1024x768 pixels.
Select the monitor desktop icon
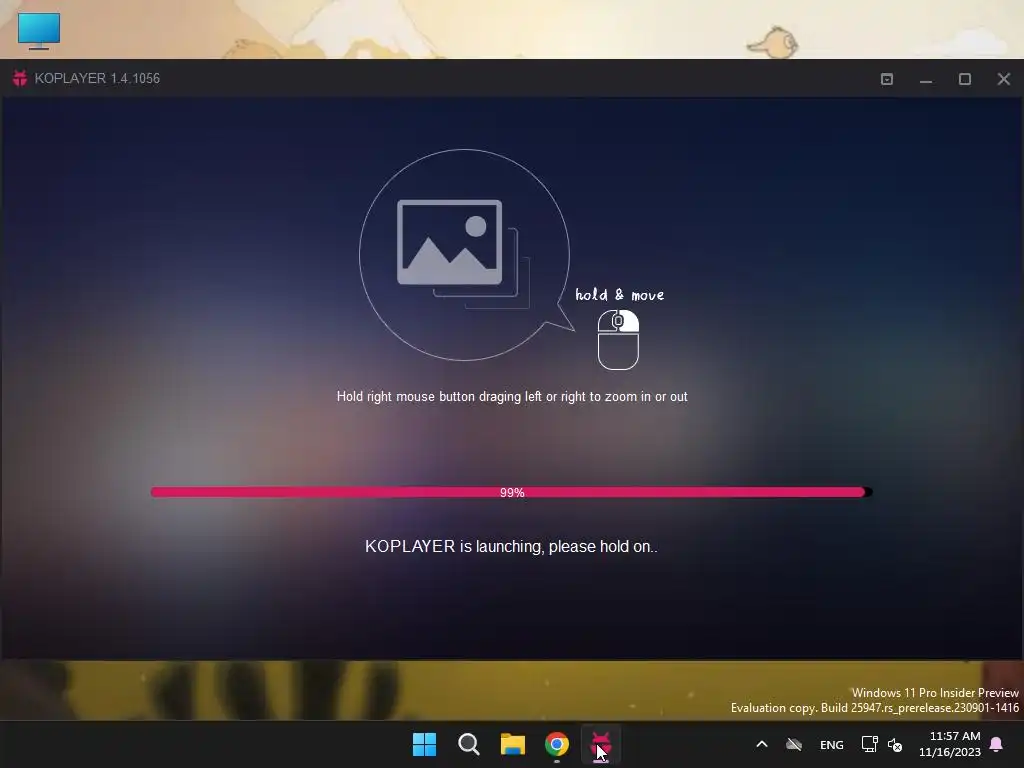pyautogui.click(x=39, y=31)
